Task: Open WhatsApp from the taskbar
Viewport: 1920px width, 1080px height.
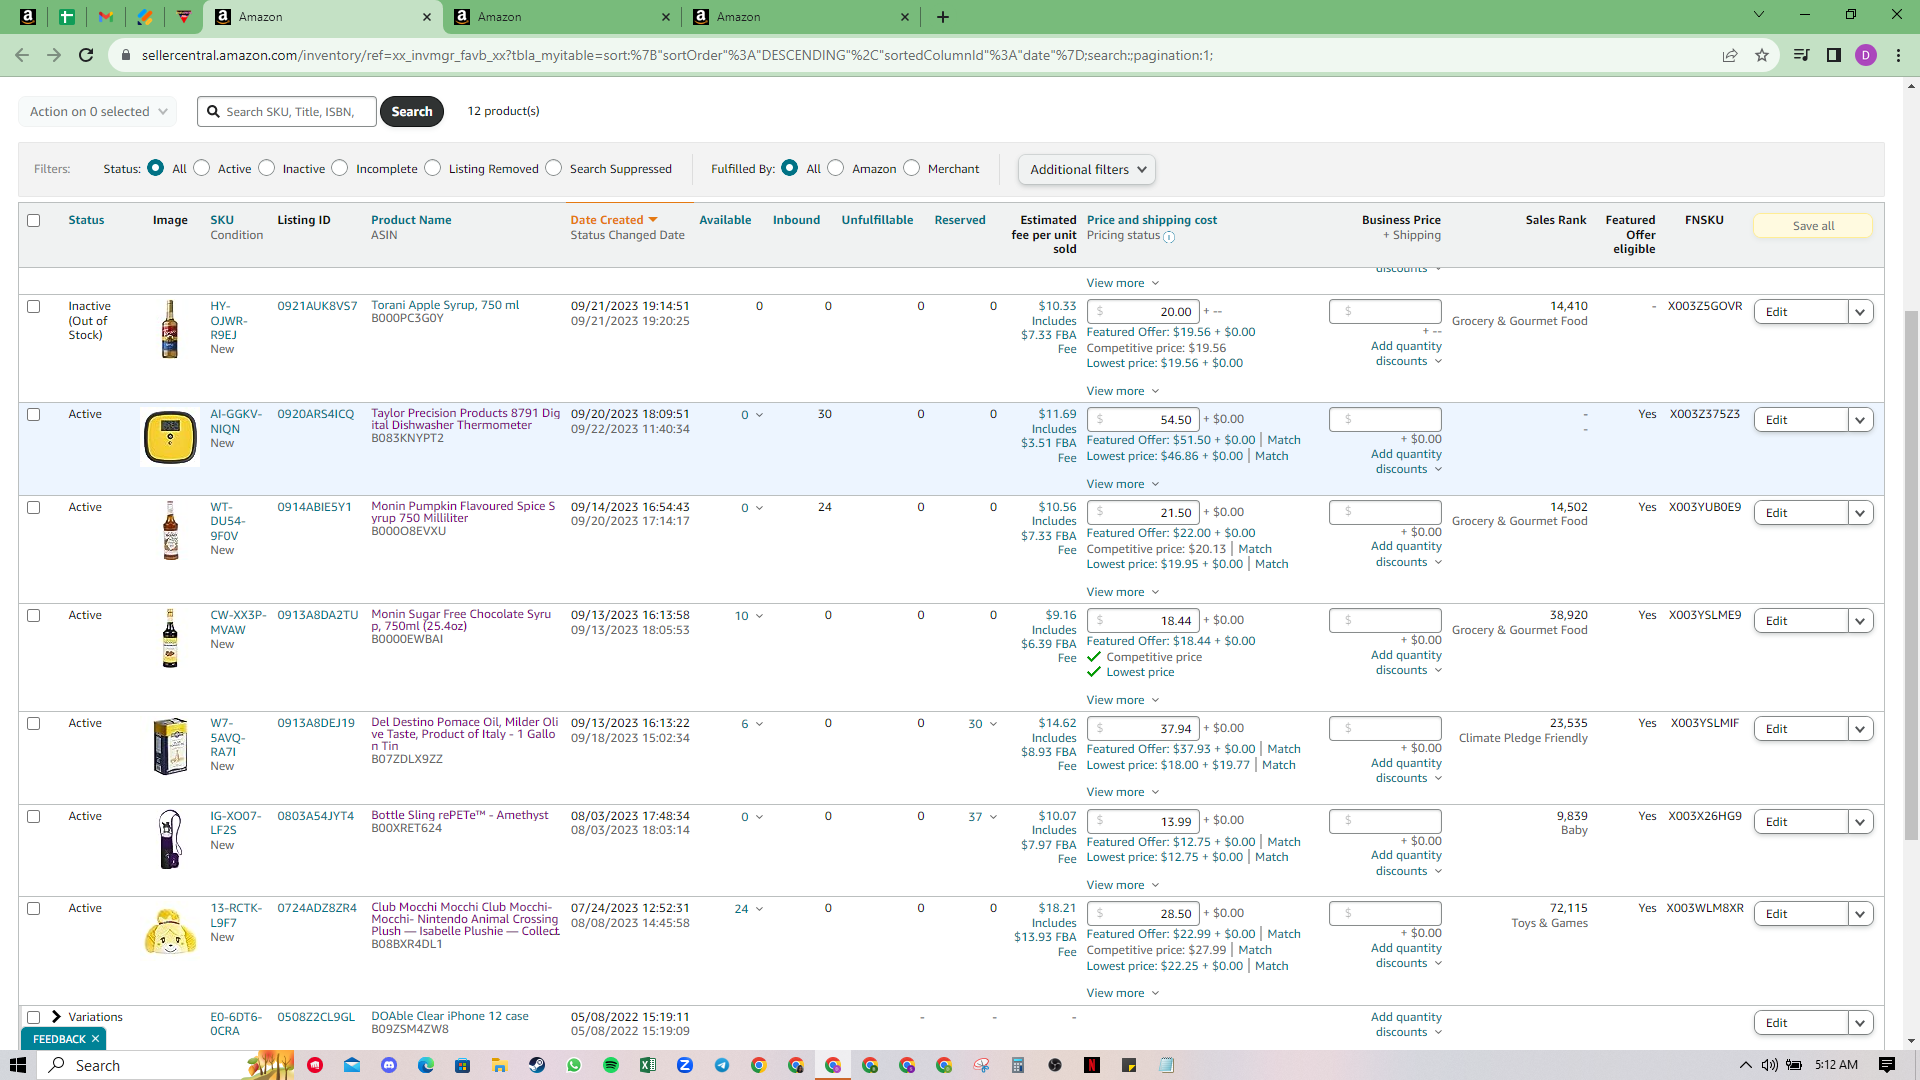Action: (574, 1065)
